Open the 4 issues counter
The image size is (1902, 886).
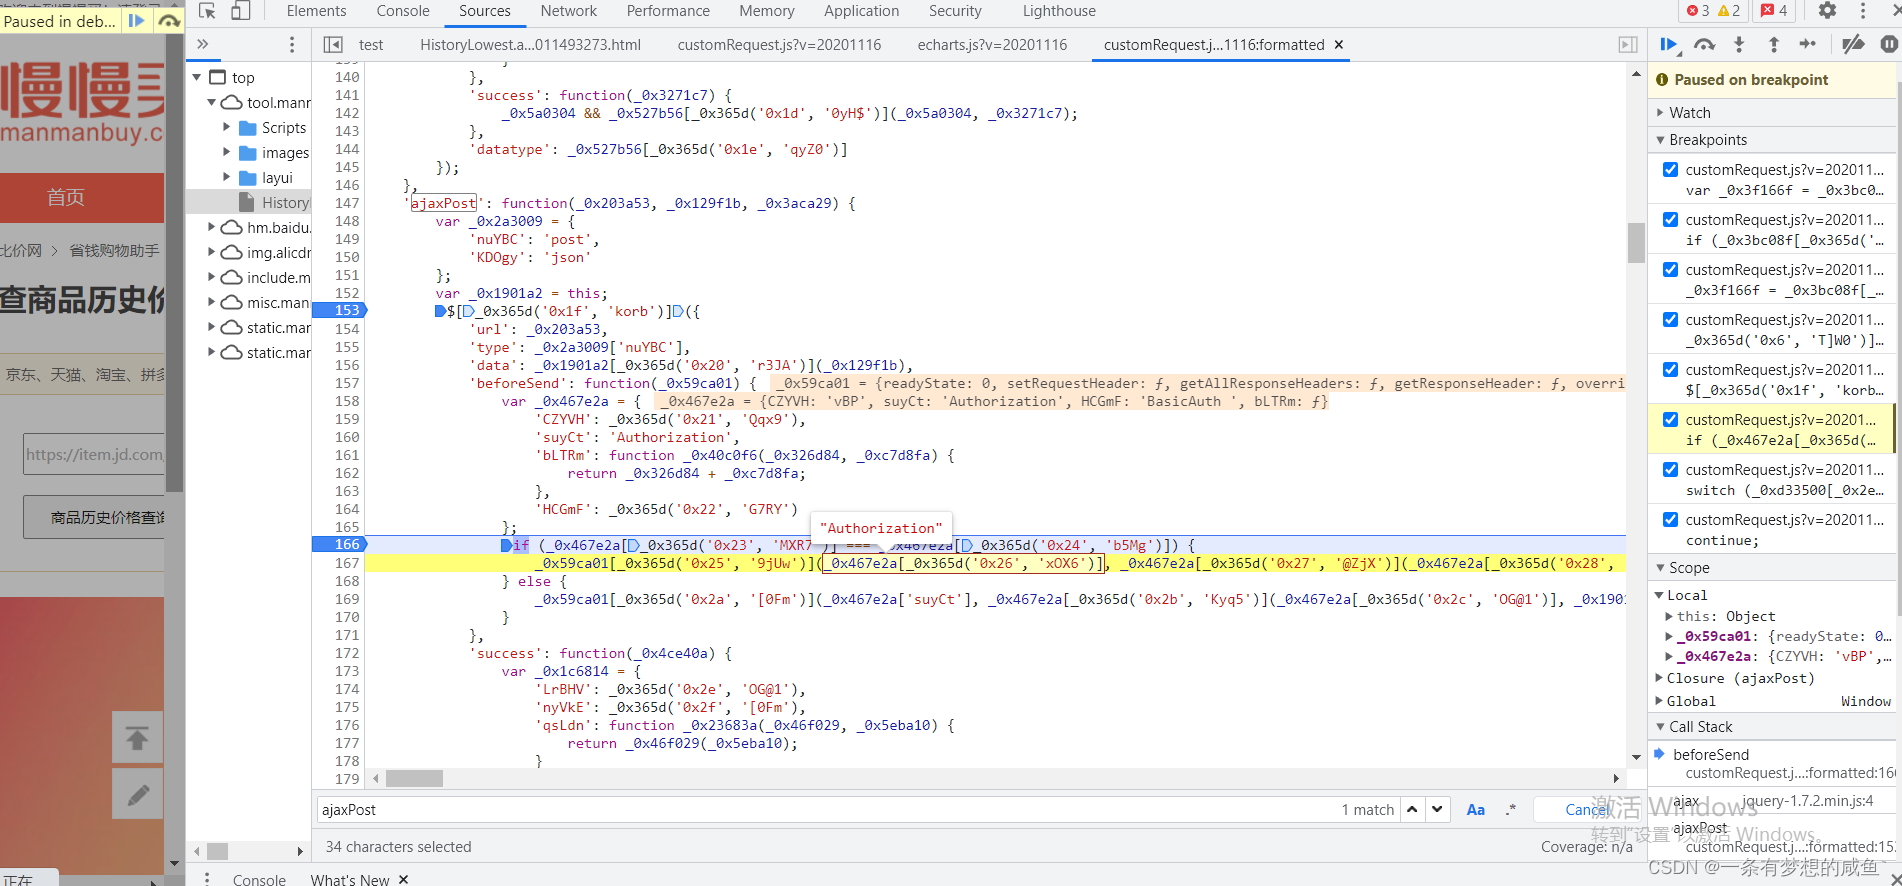coord(1774,11)
